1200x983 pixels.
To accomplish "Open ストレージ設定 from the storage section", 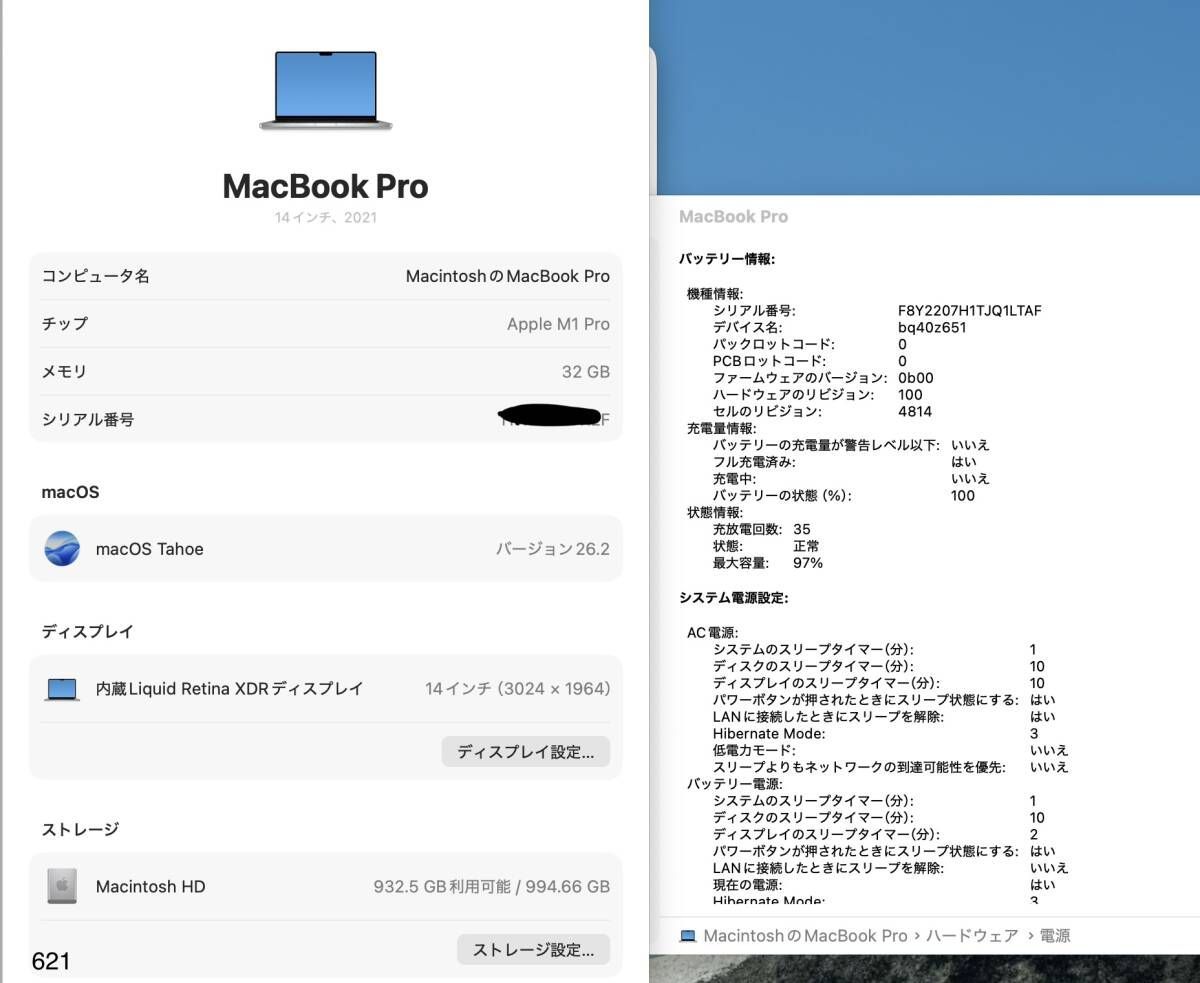I will pyautogui.click(x=533, y=949).
